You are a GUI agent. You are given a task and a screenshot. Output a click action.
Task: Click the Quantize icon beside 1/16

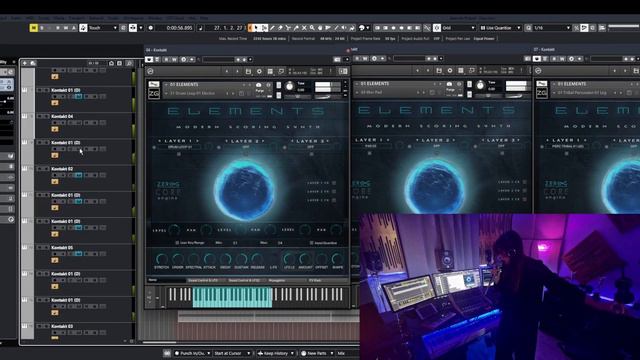(529, 28)
